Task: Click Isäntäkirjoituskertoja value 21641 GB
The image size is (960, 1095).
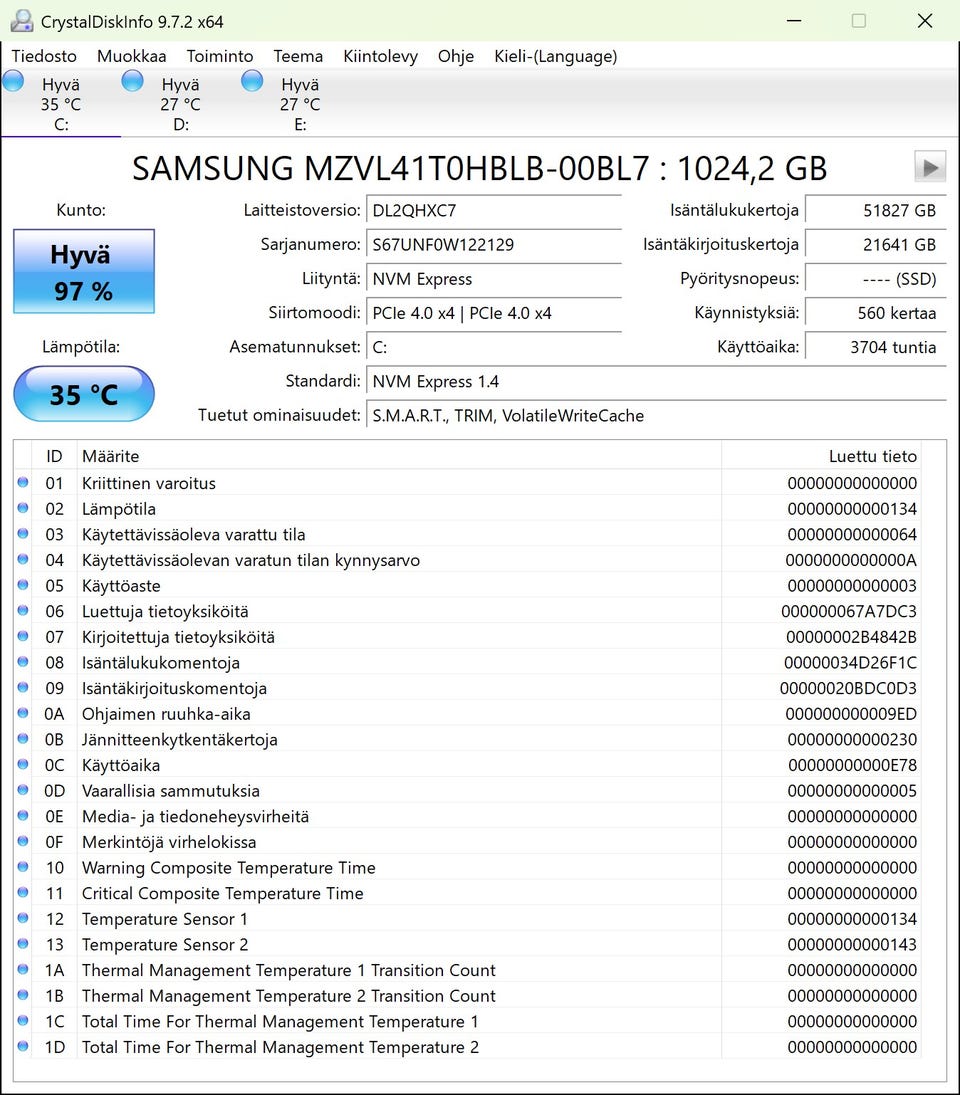Action: [x=876, y=244]
